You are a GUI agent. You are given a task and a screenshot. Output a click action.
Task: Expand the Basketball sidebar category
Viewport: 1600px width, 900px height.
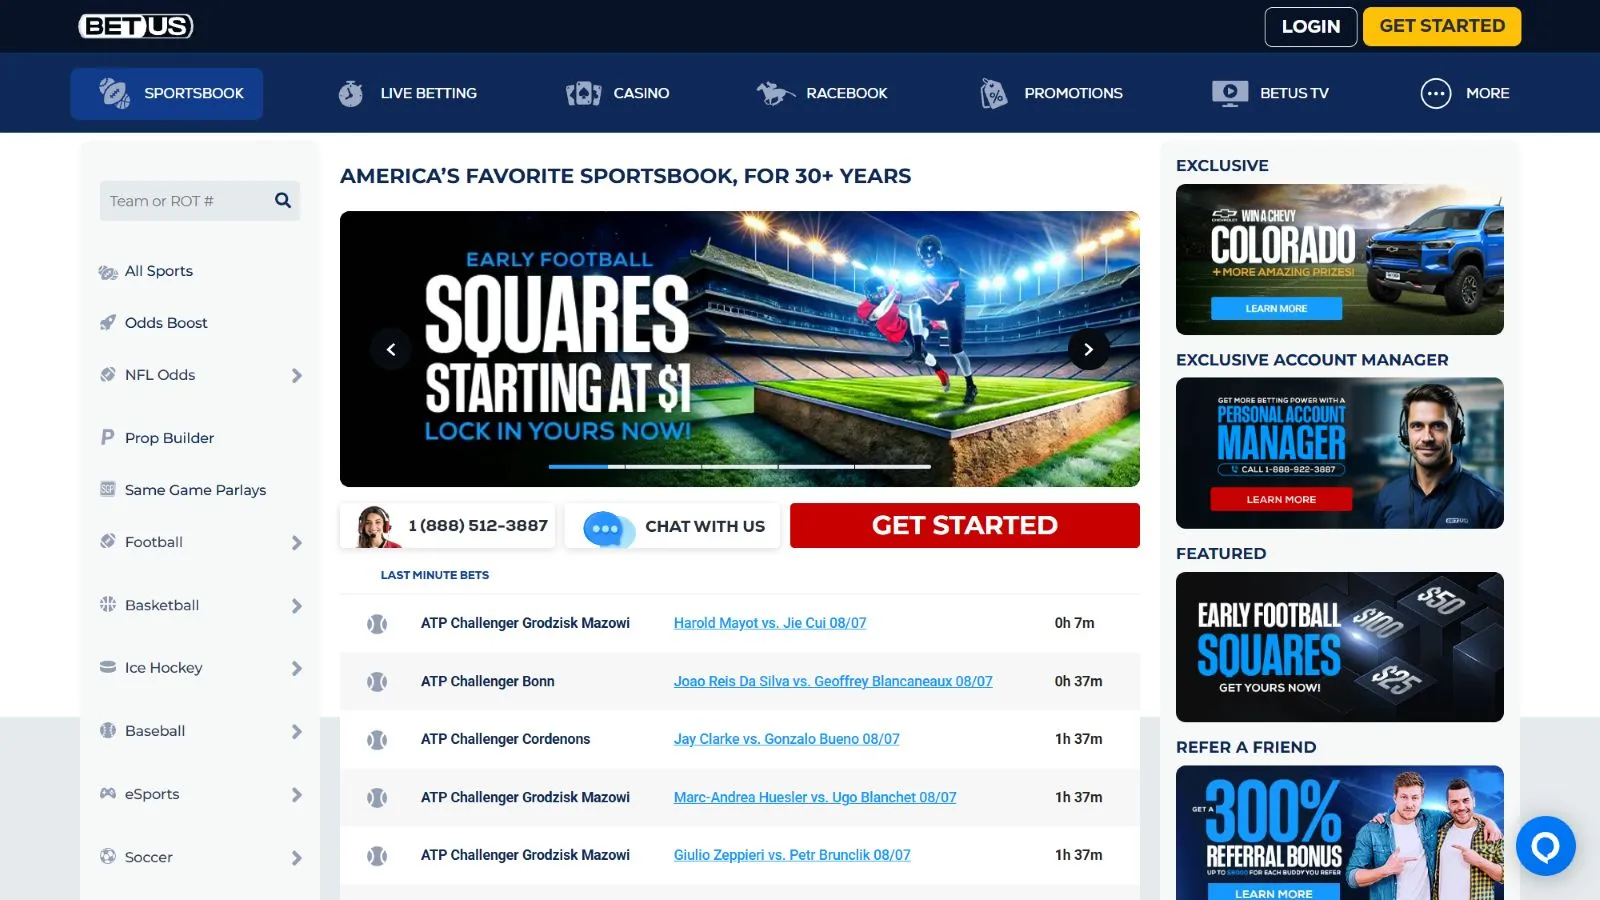[x=296, y=606]
